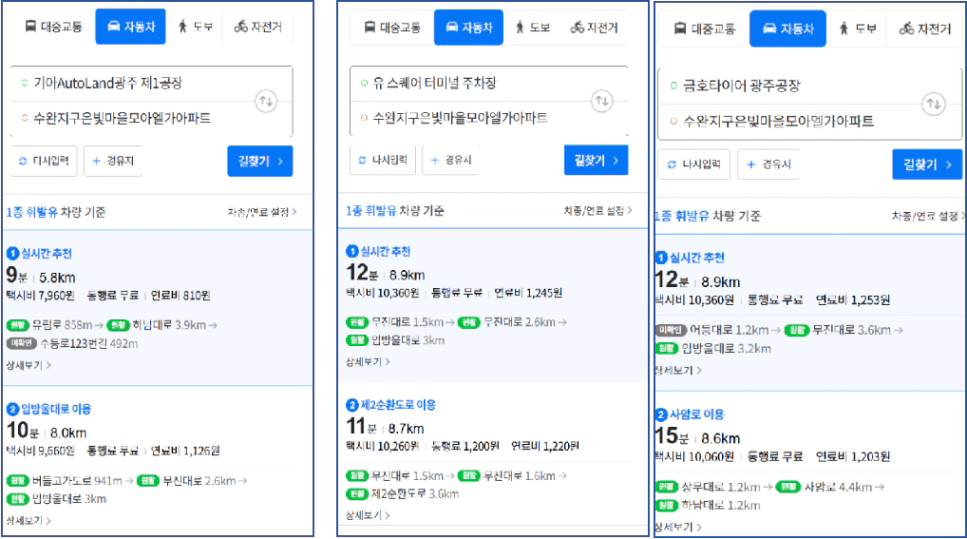The width and height of the screenshot is (967, 539).
Task: Click the 어등대로 1.2km segment
Action: click(x=718, y=331)
